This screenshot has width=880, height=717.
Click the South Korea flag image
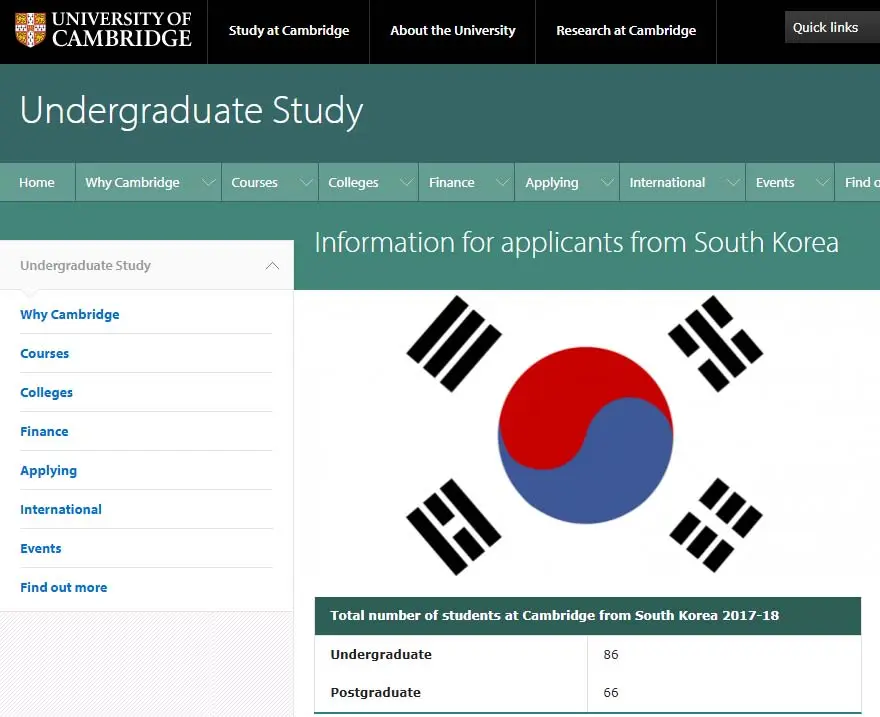tap(587, 435)
